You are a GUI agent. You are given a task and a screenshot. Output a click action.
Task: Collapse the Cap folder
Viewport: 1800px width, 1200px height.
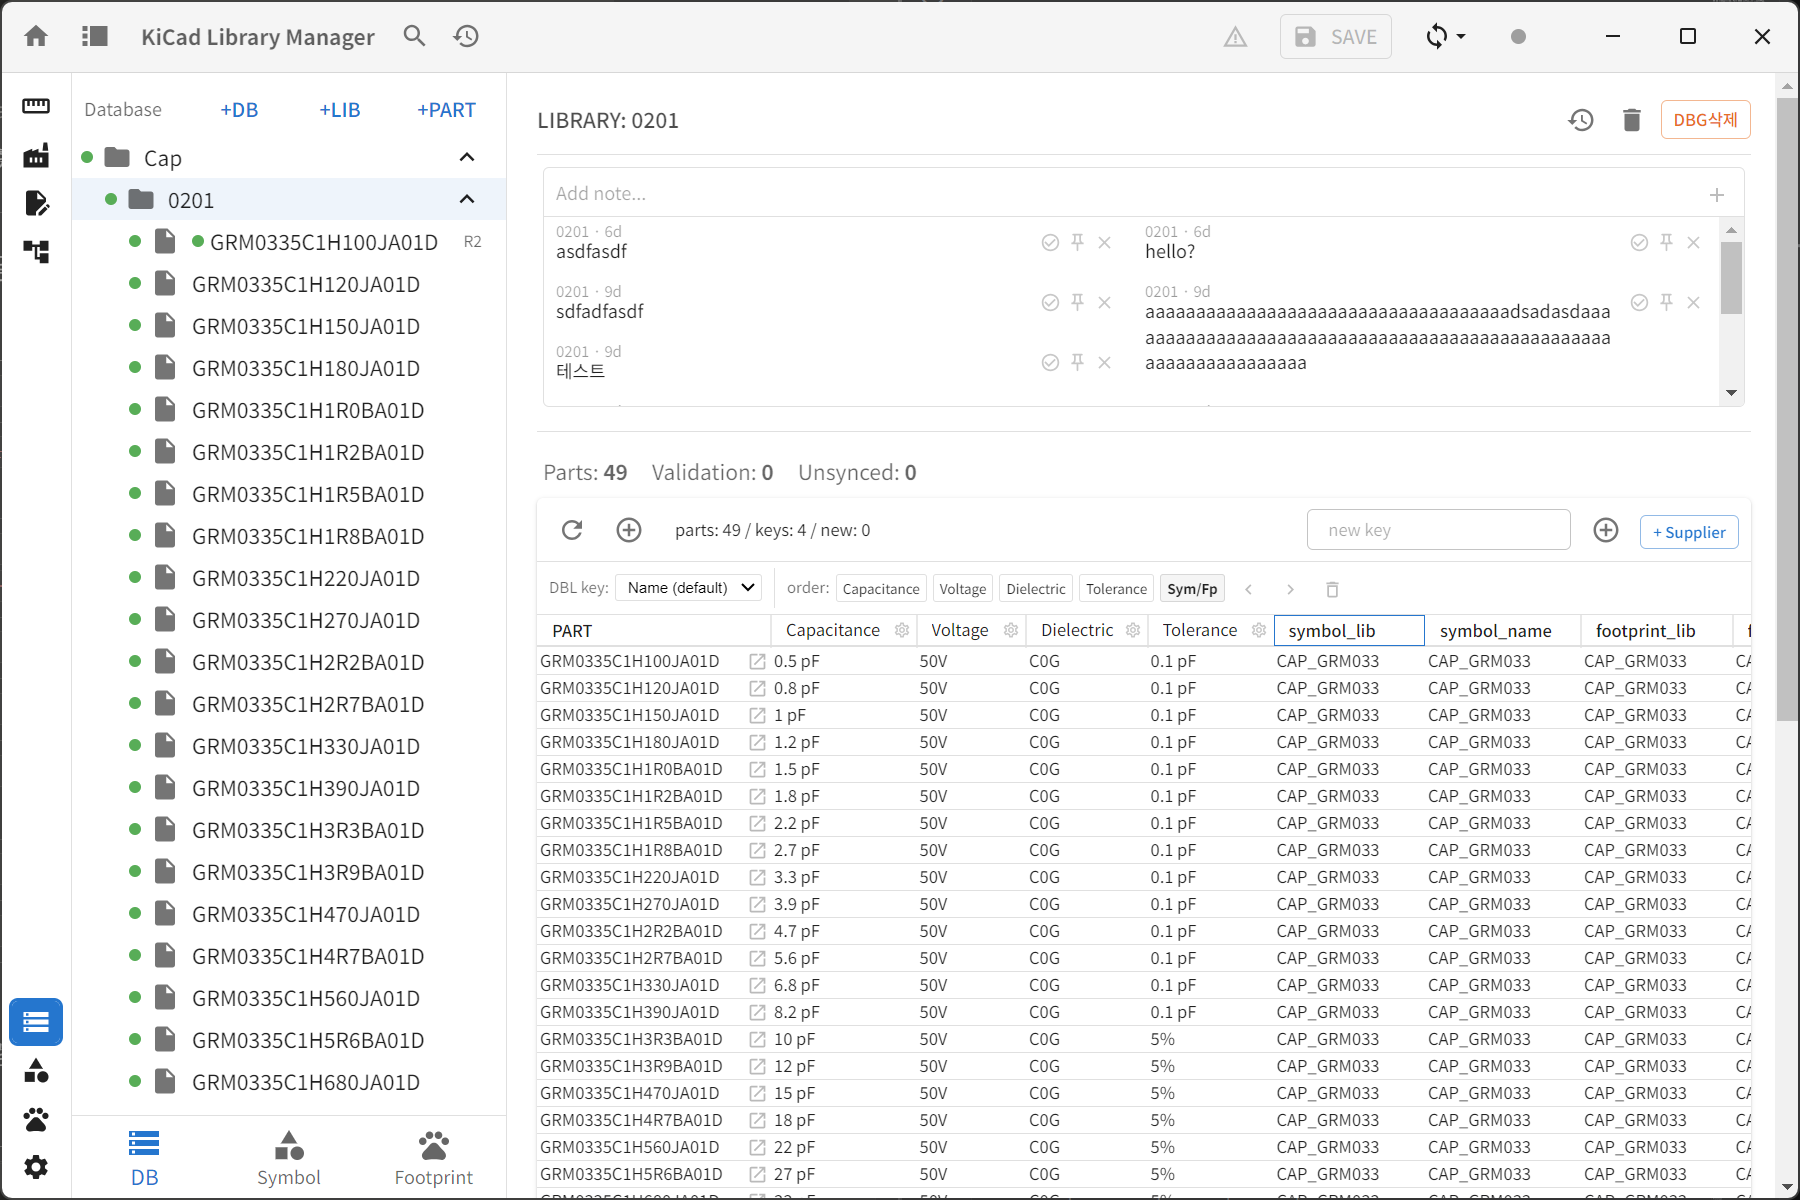click(x=467, y=157)
